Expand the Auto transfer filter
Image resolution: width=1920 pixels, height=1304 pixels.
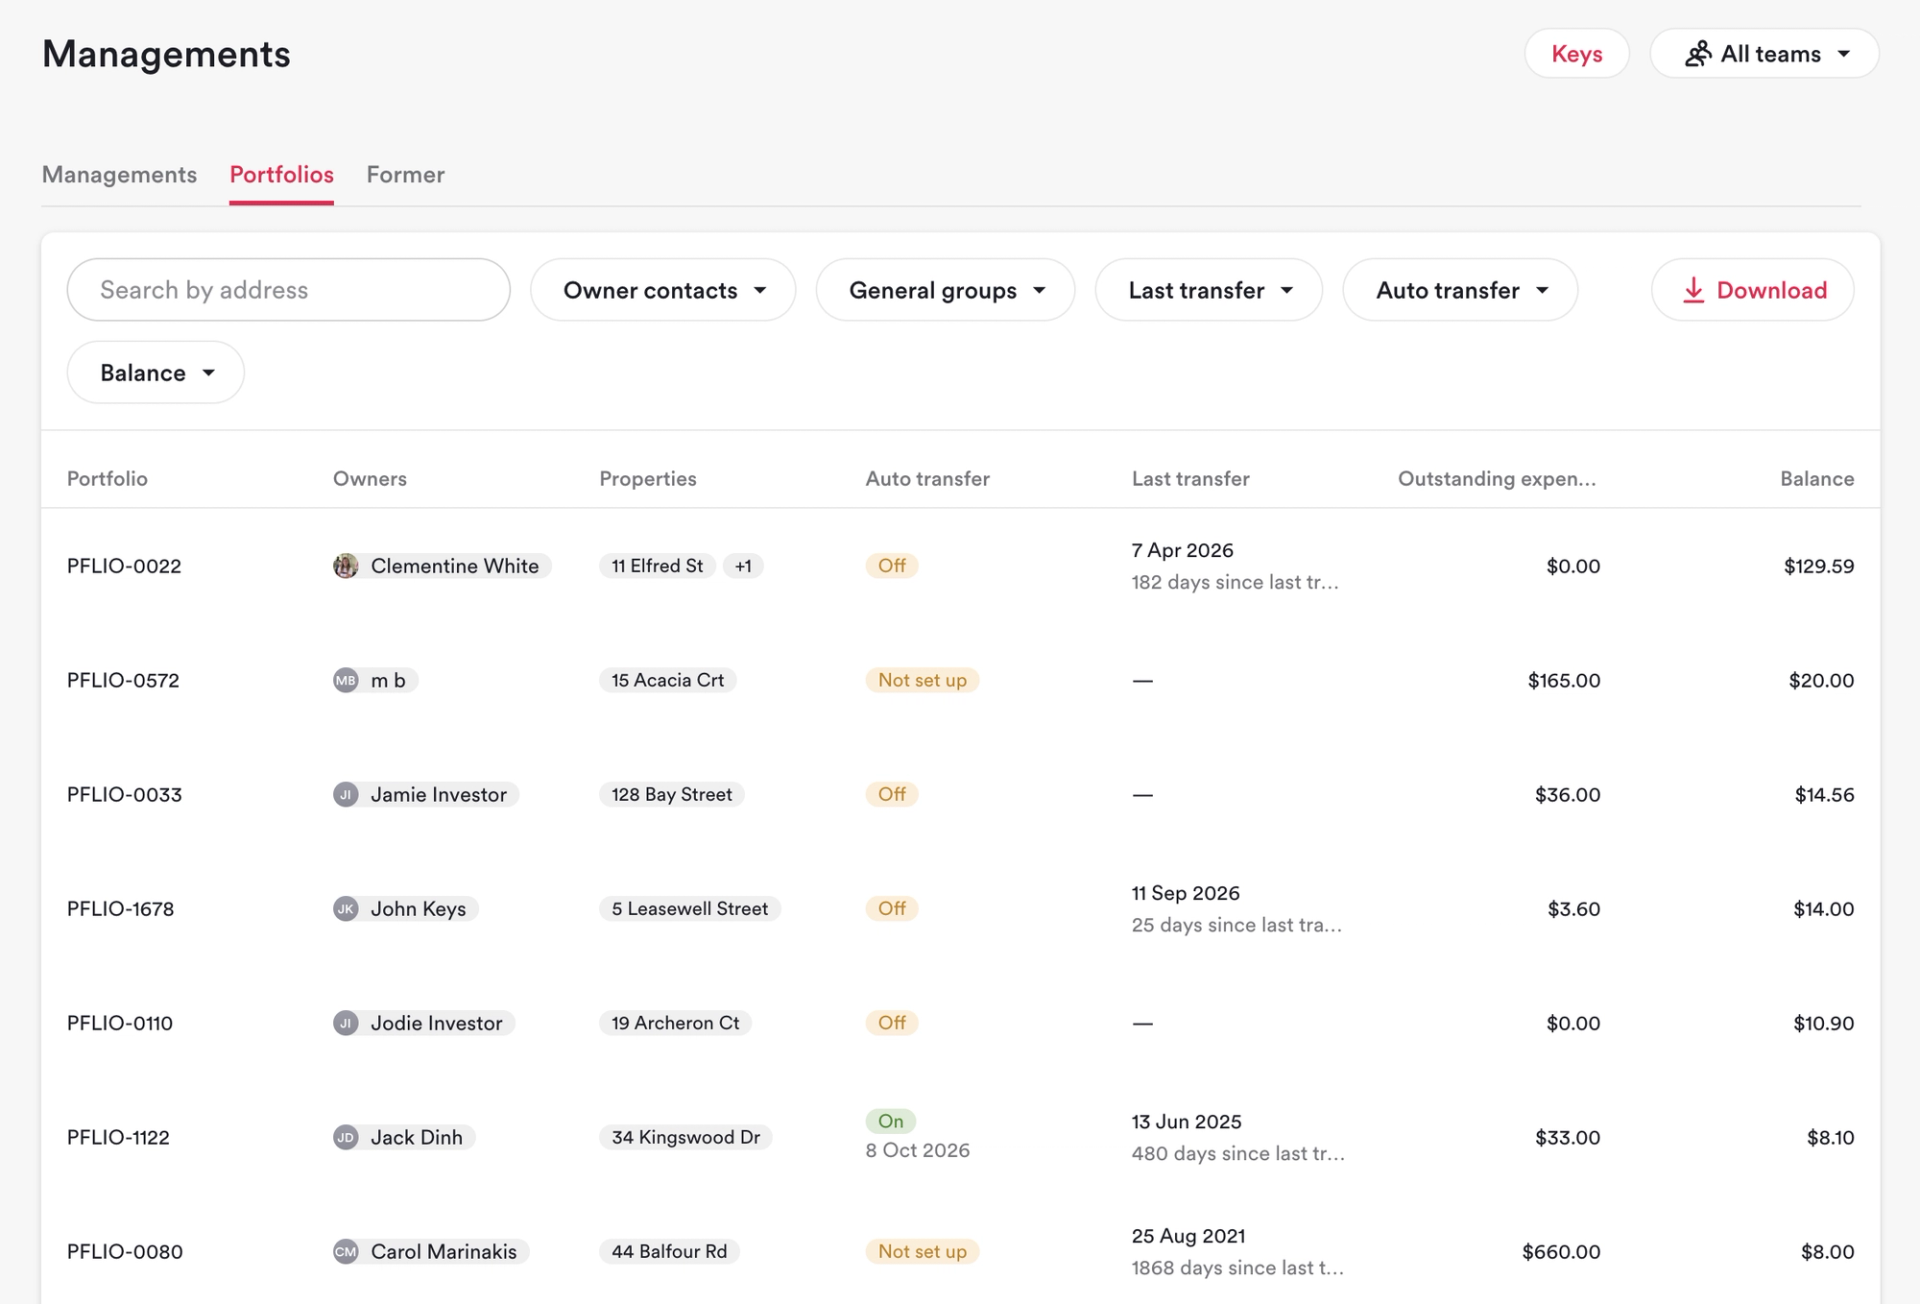coord(1460,290)
